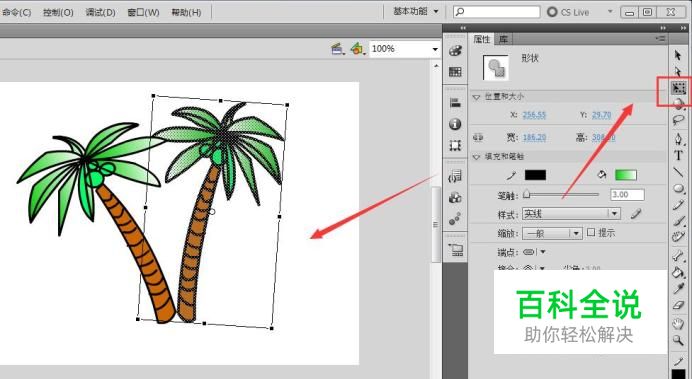Select the Line tool
Screen dimensions: 692x379
point(678,172)
